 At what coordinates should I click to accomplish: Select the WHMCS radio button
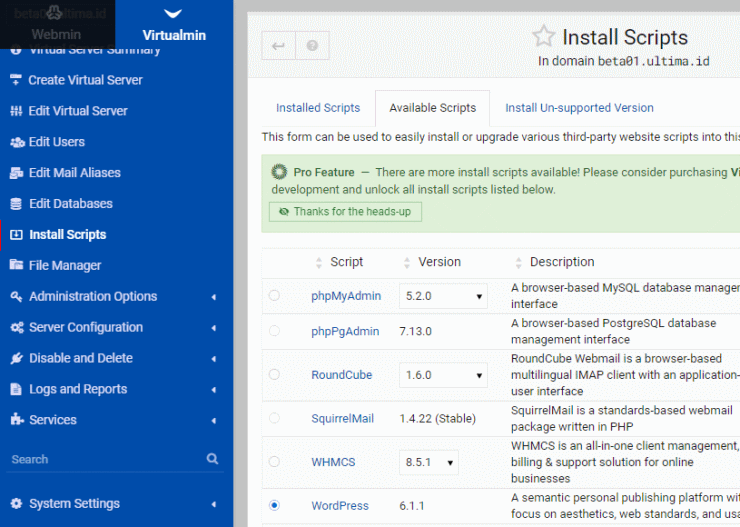(x=274, y=461)
